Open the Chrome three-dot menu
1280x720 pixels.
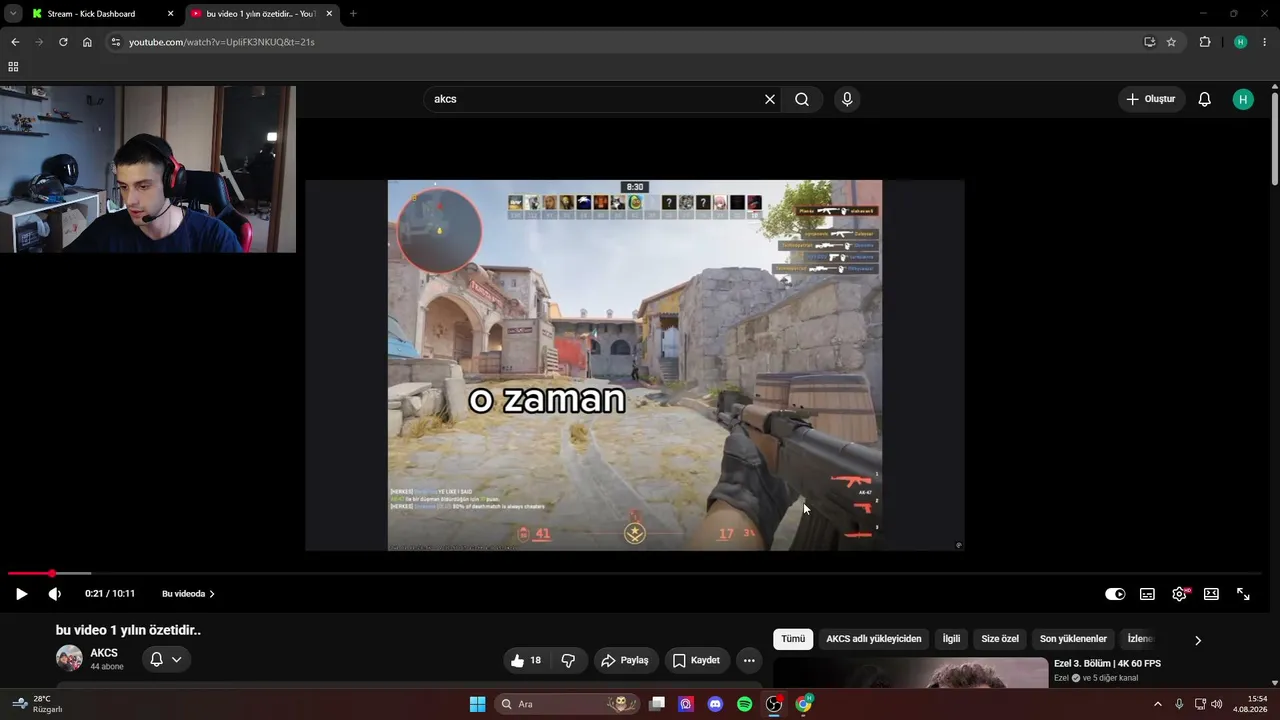(x=1265, y=42)
